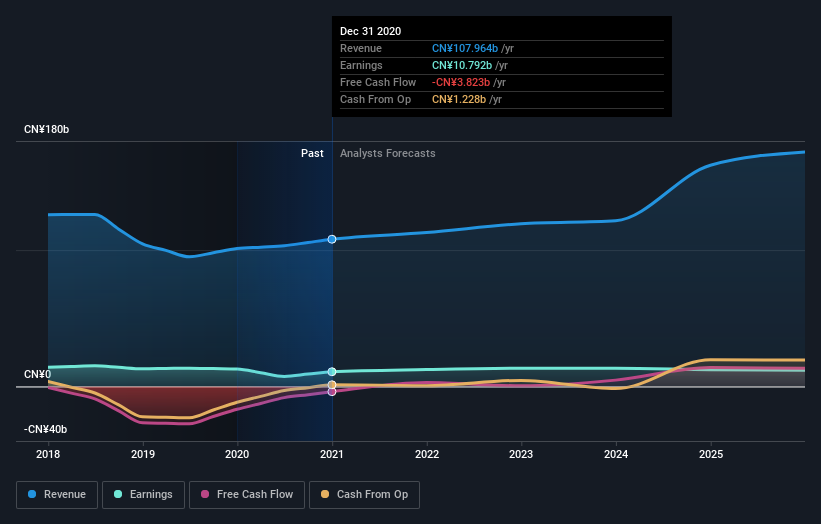Click the Revenue row label in tooltip
This screenshot has height=524, width=821.
tap(361, 48)
